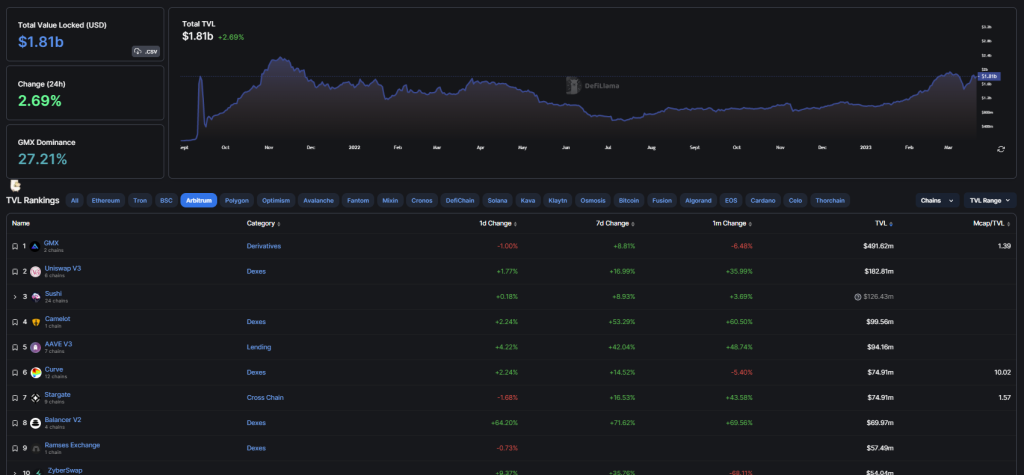This screenshot has width=1024, height=475.
Task: Click the Stargate protocol logo
Action: [35, 398]
